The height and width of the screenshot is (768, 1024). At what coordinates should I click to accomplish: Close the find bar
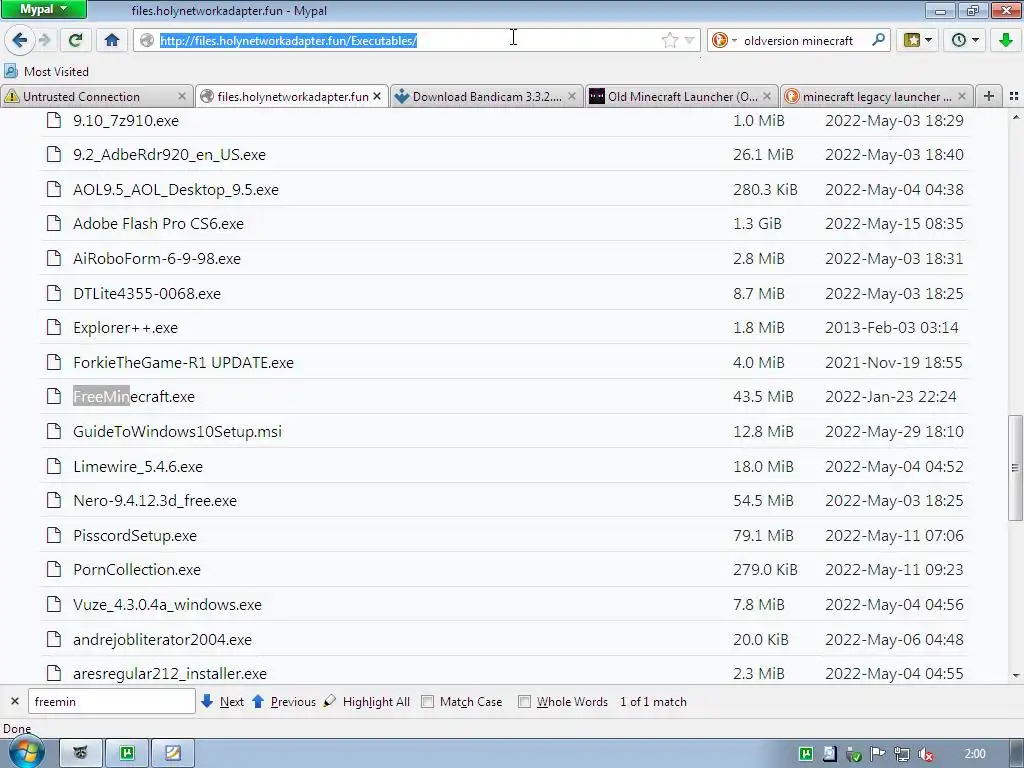click(14, 701)
